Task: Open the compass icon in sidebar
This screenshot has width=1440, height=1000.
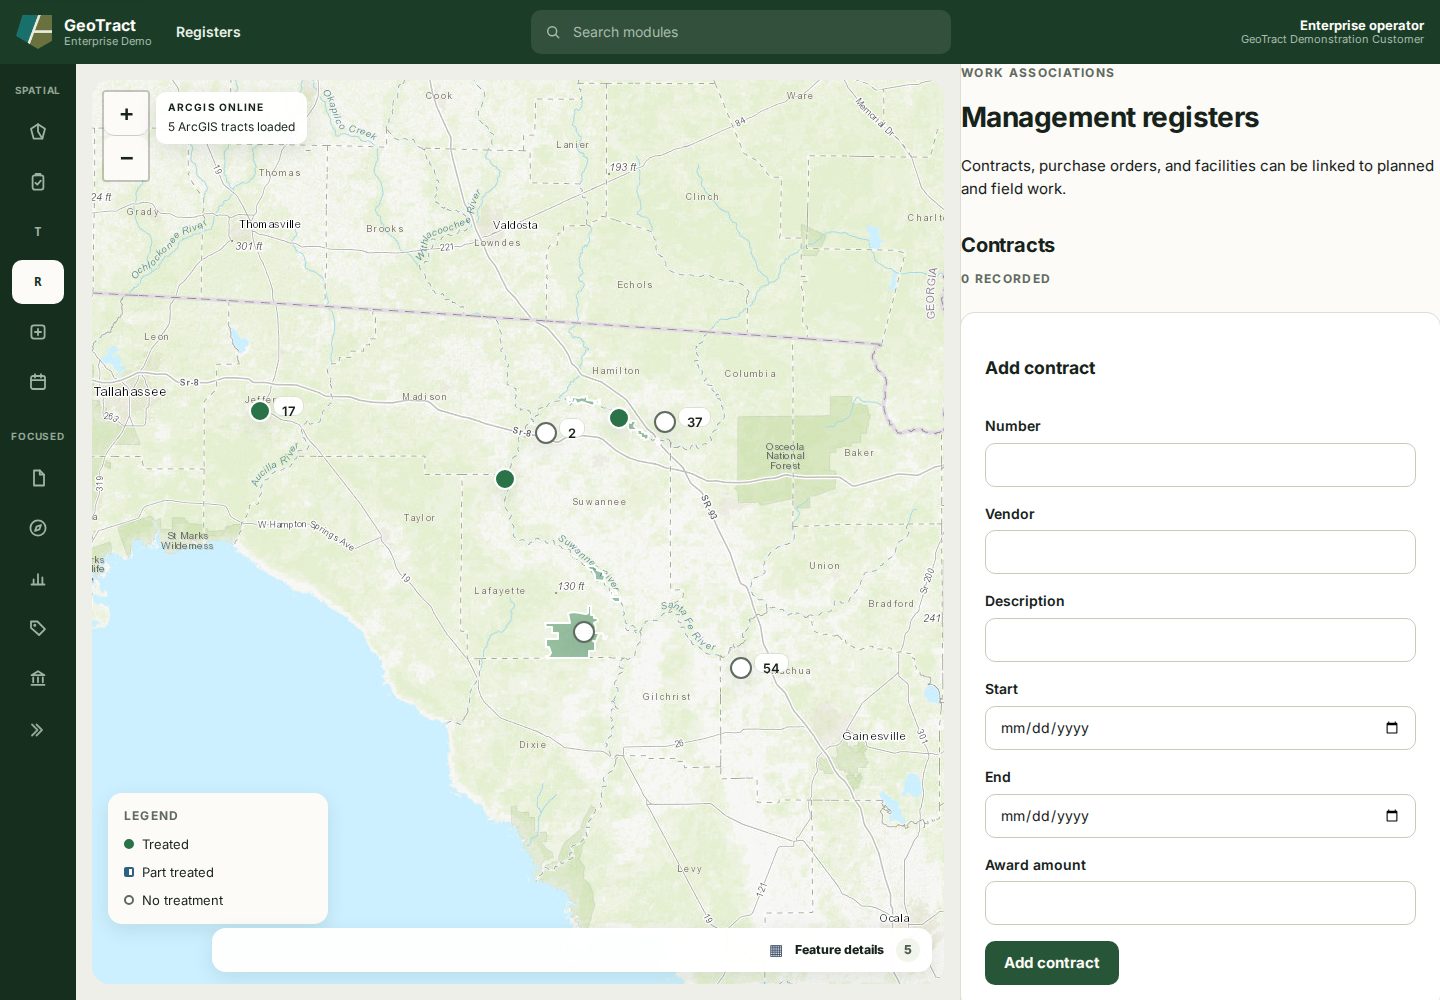Action: coord(38,528)
